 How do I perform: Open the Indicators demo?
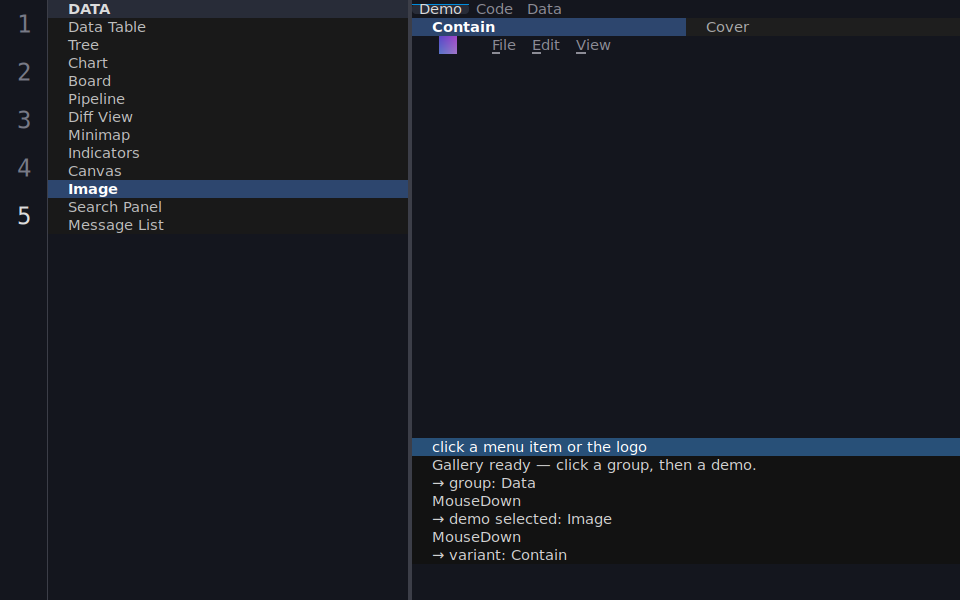[228, 153]
